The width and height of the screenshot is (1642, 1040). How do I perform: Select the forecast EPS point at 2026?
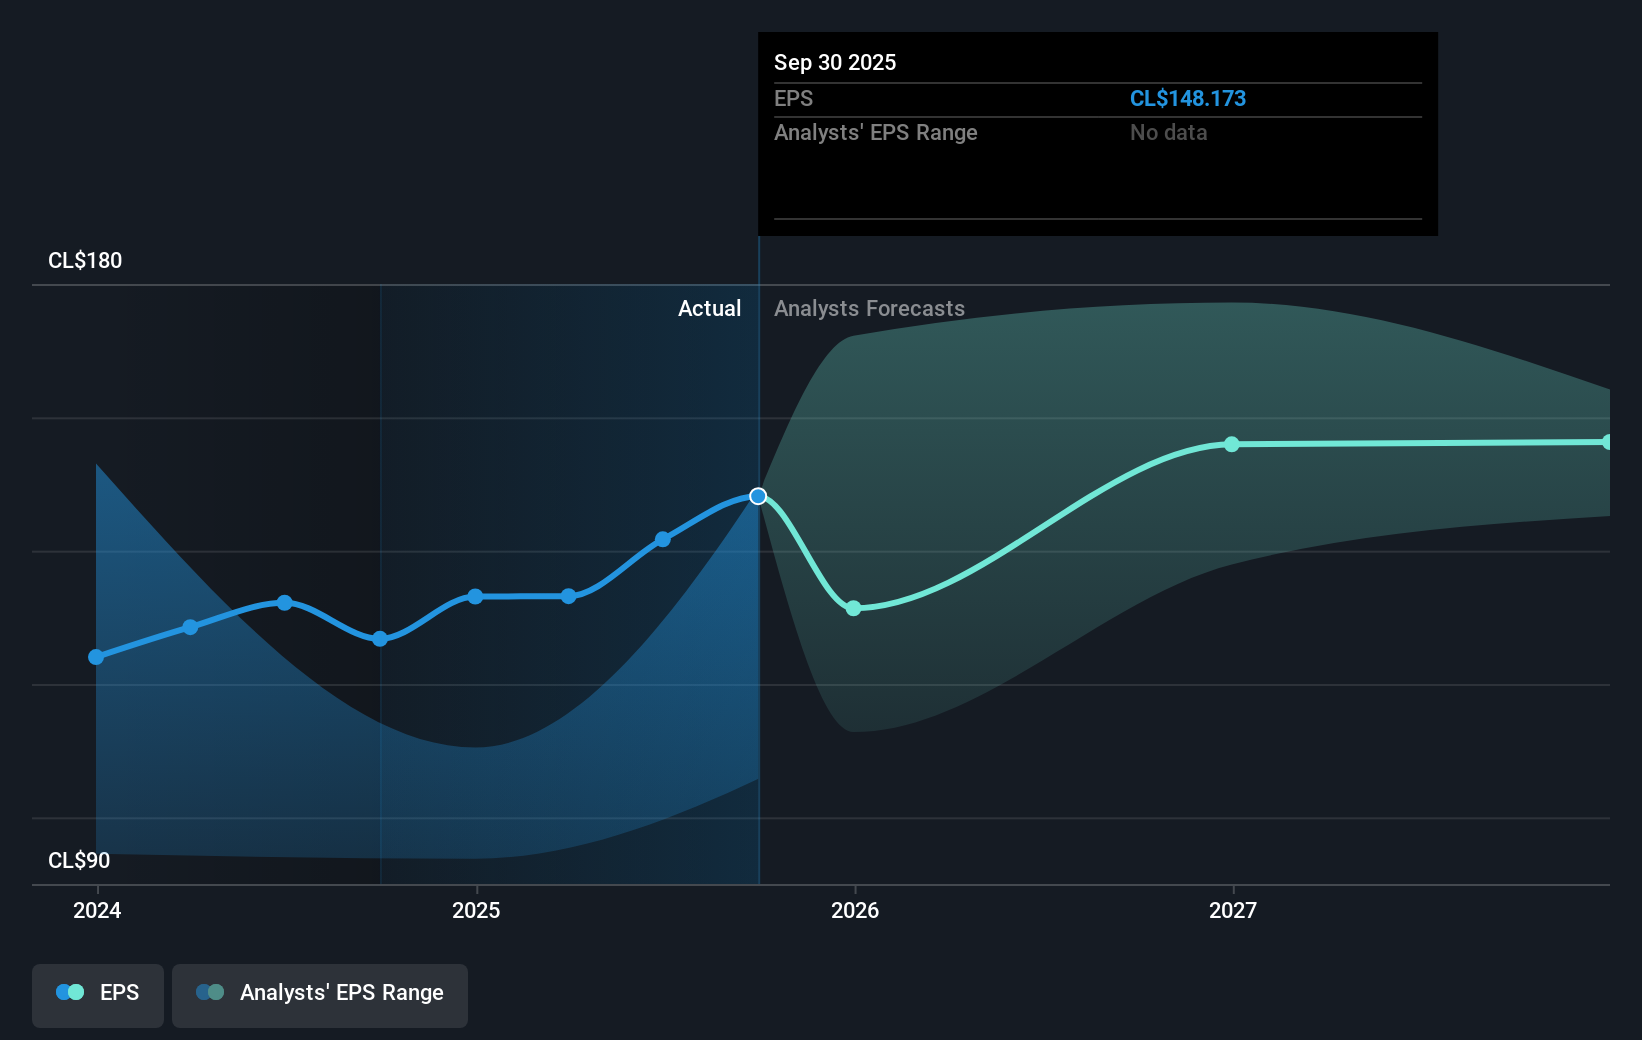(x=853, y=608)
